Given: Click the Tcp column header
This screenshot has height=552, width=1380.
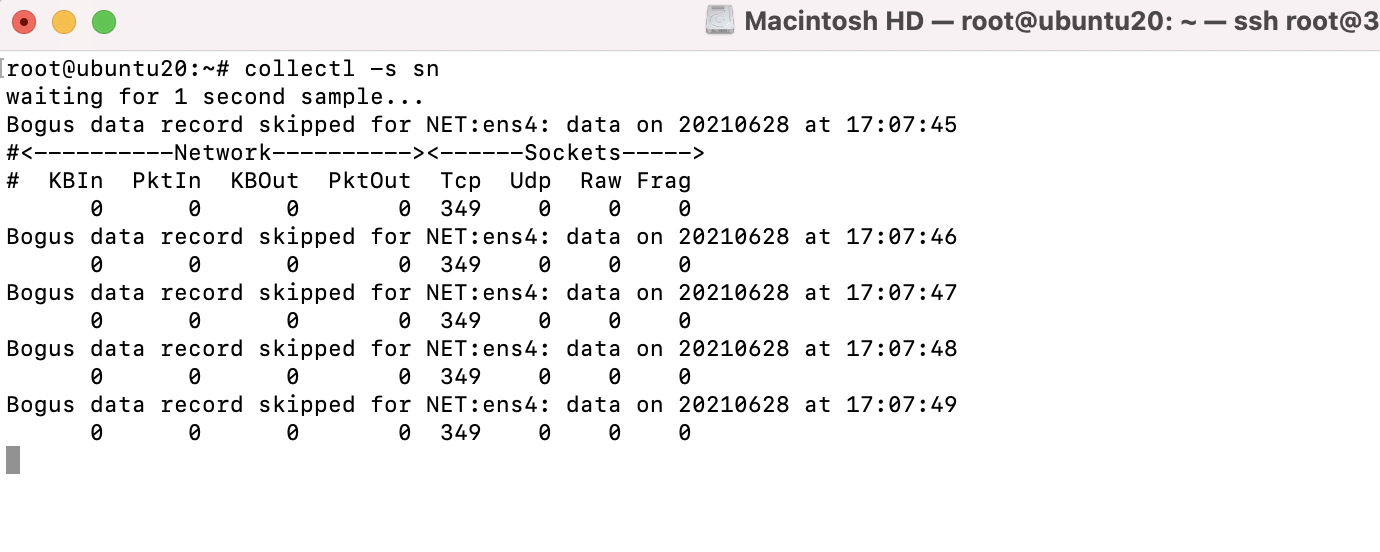Looking at the screenshot, I should click(461, 181).
